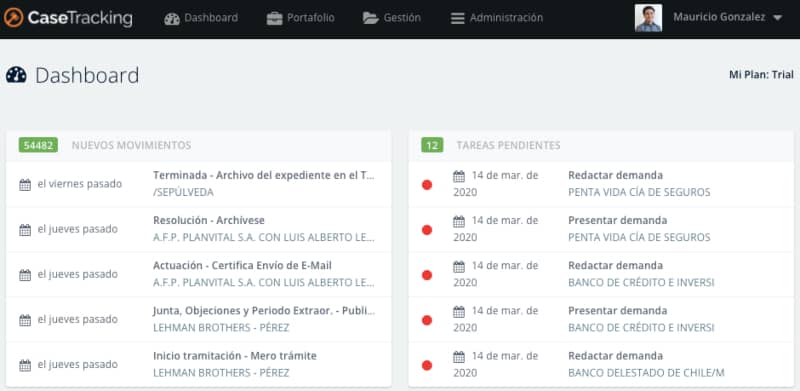Click calendar icon in BANCO DELESTADO DE CHILE task
The width and height of the screenshot is (800, 391).
(x=459, y=357)
